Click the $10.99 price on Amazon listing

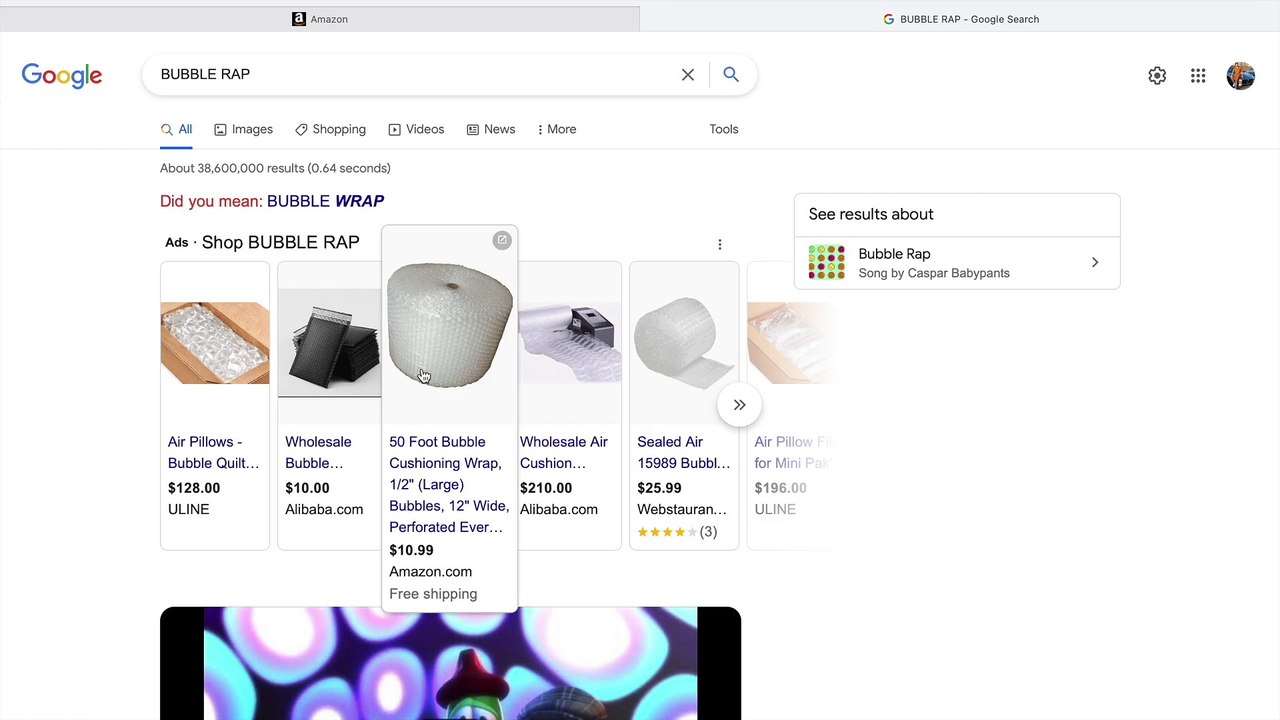[411, 550]
